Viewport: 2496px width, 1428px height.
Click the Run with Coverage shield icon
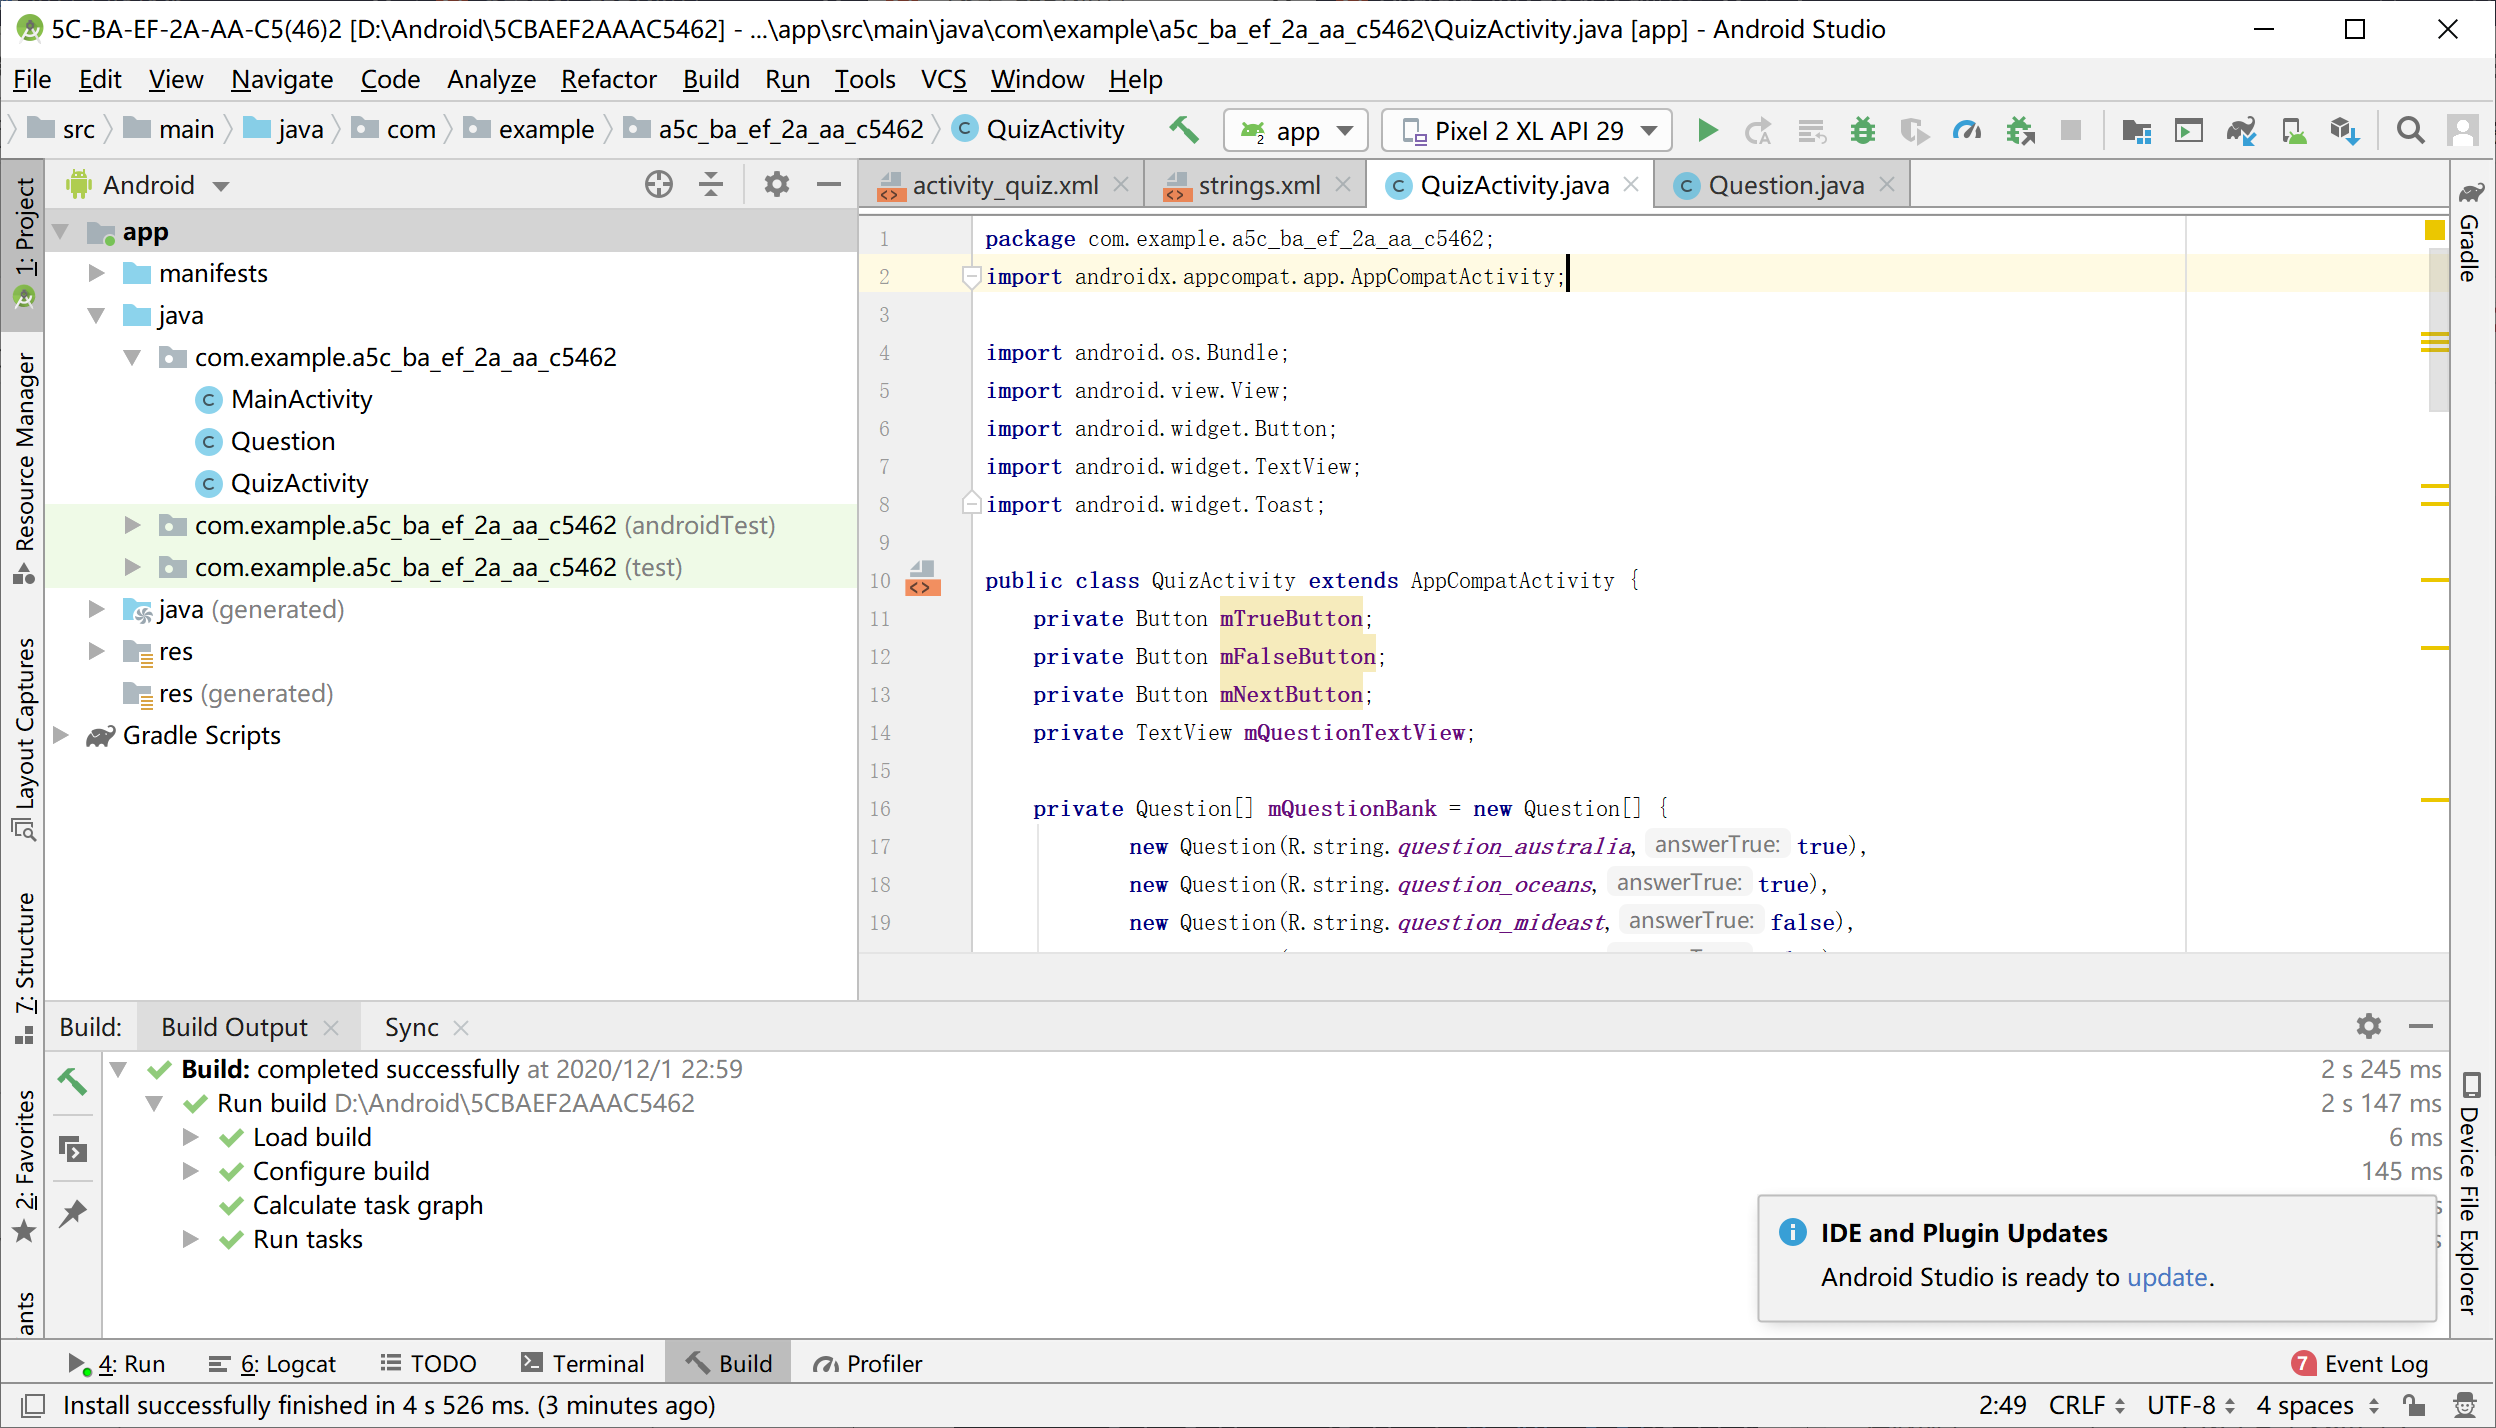(1915, 131)
